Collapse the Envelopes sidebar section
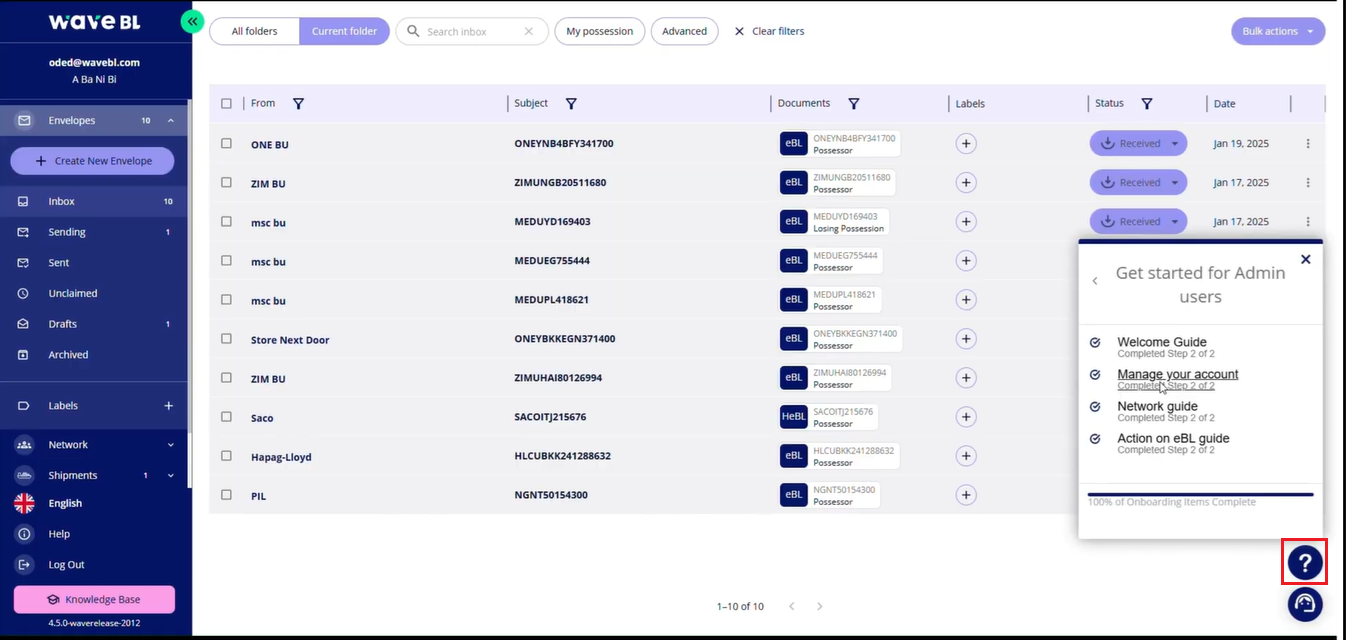The height and width of the screenshot is (640, 1346). pyautogui.click(x=171, y=121)
